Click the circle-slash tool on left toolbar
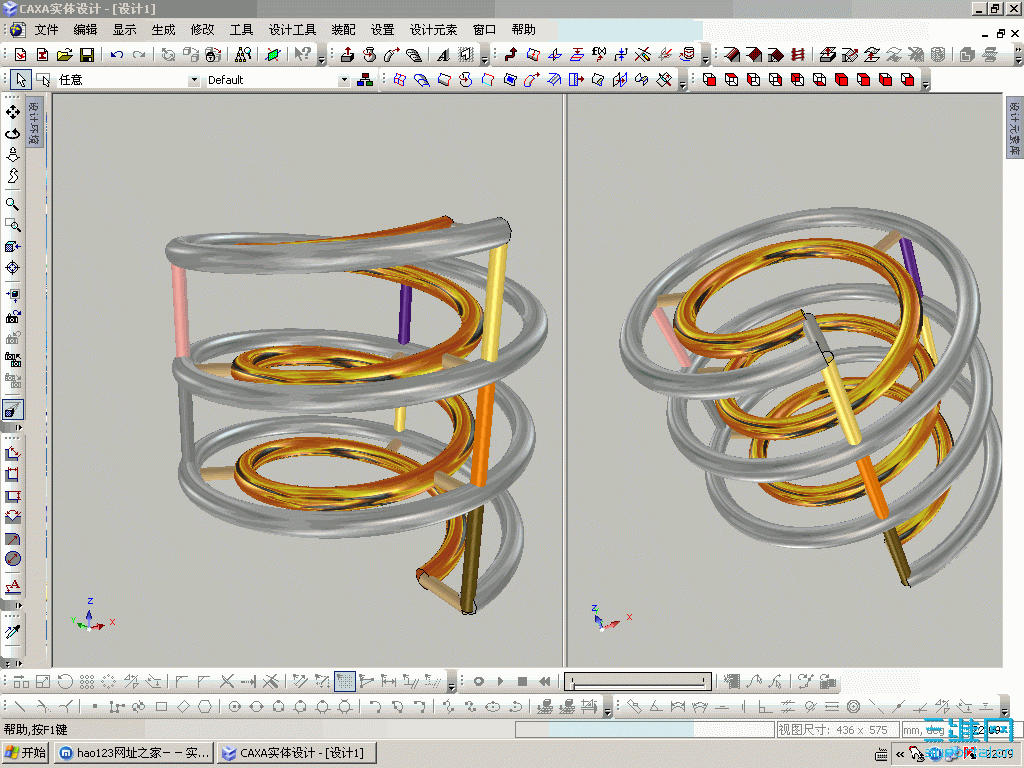Screen dimensions: 1024x768 (x=12, y=559)
